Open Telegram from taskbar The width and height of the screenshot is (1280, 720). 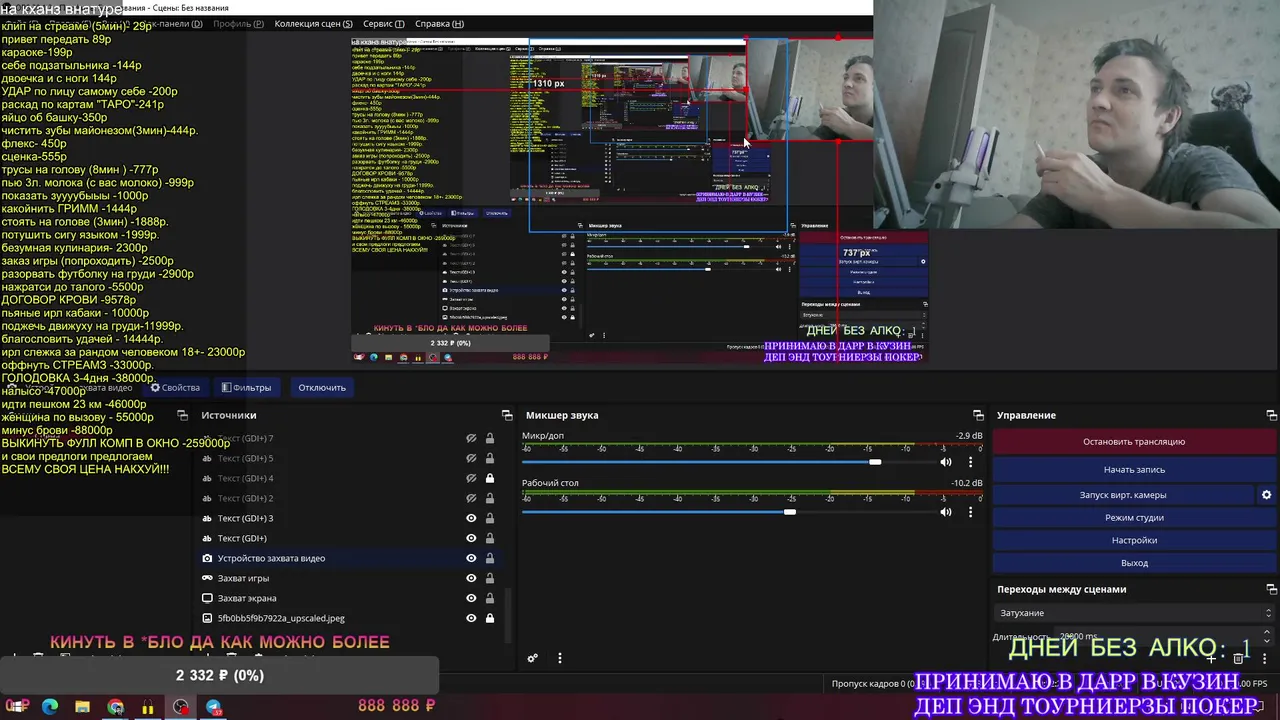coord(214,707)
